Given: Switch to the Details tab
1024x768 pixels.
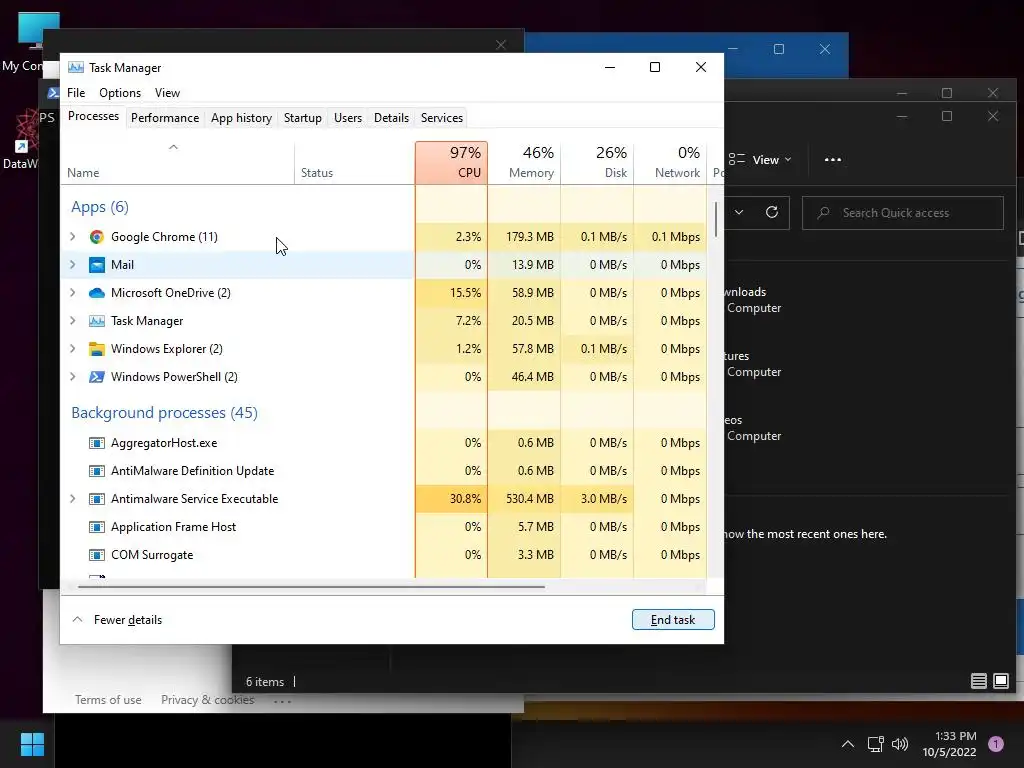Looking at the screenshot, I should click(x=391, y=118).
